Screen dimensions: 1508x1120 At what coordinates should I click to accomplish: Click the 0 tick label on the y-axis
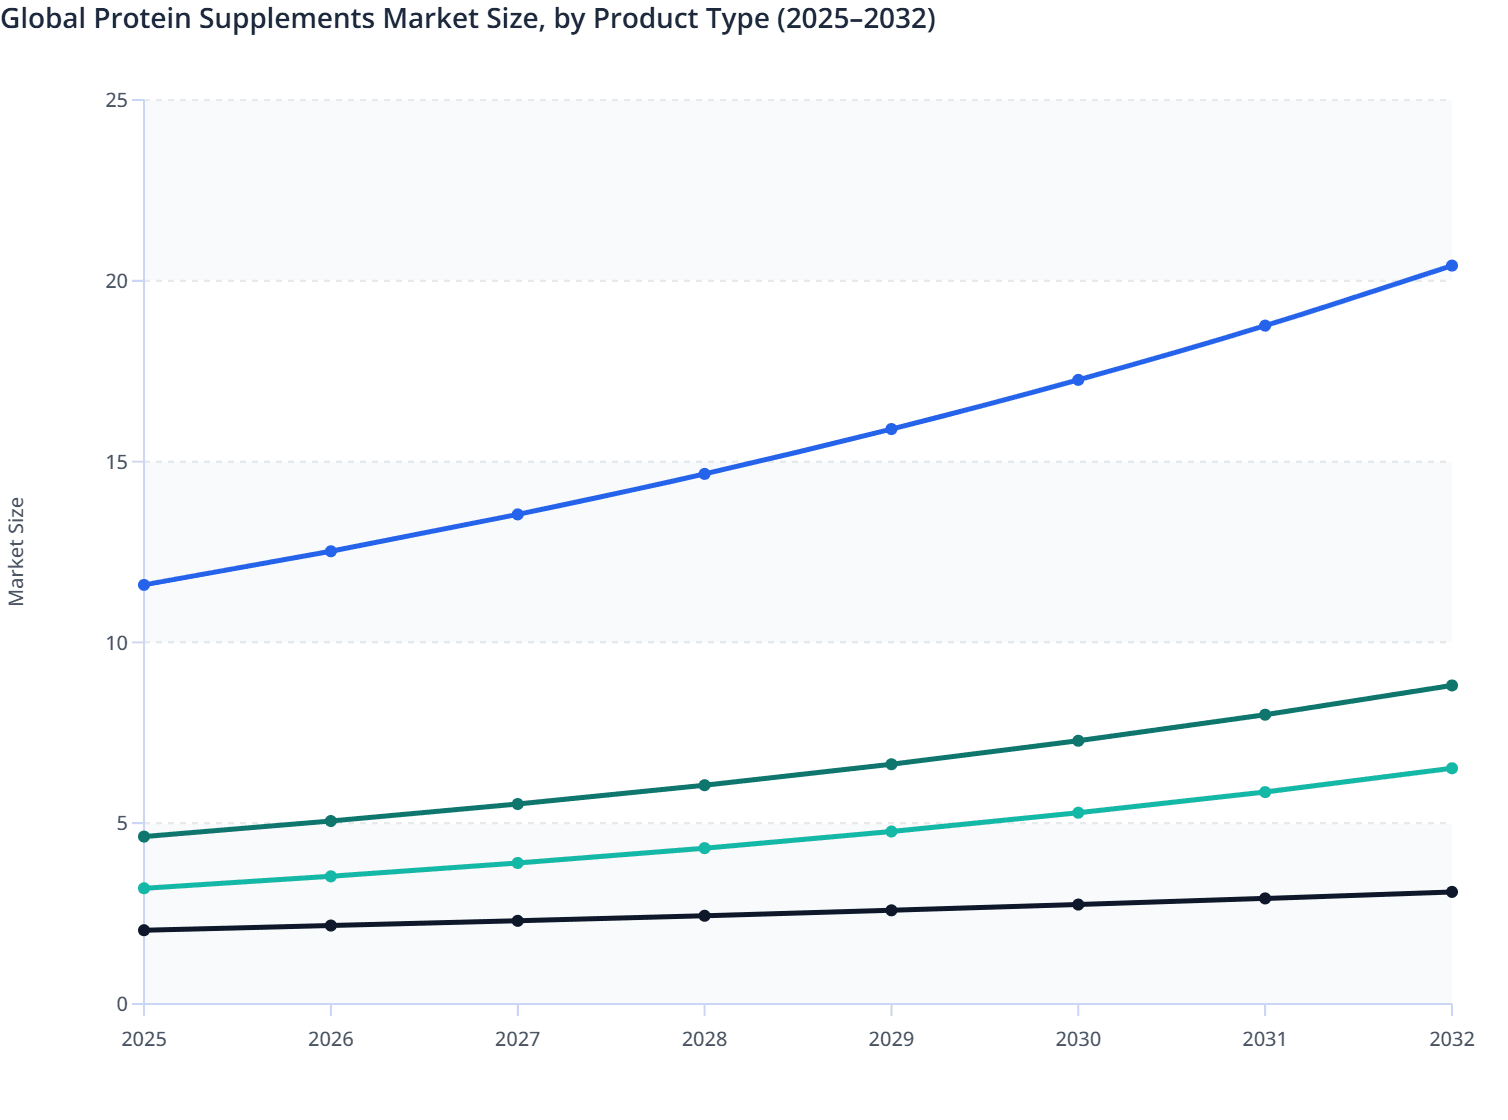coord(122,1001)
